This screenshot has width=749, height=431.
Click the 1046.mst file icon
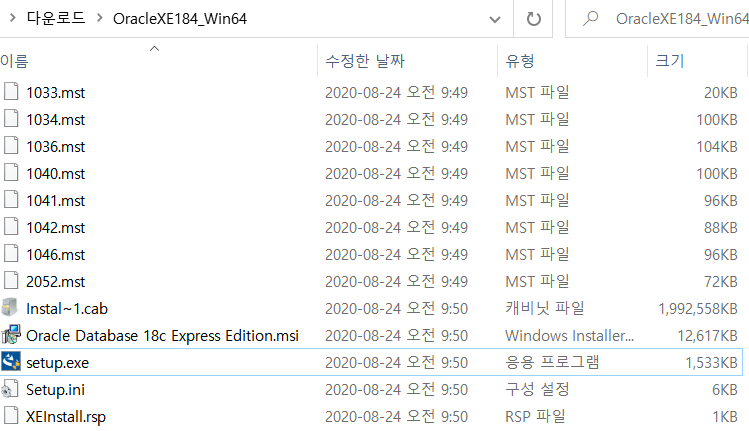tap(11, 253)
